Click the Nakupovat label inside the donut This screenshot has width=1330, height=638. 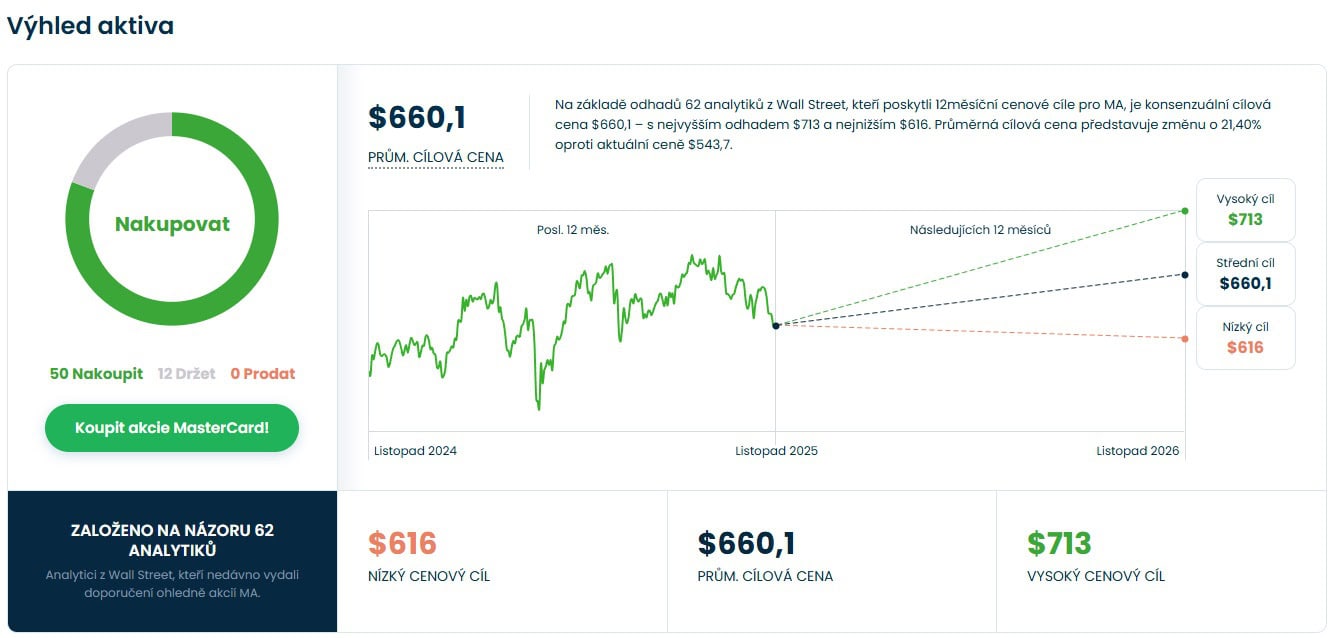pos(172,224)
